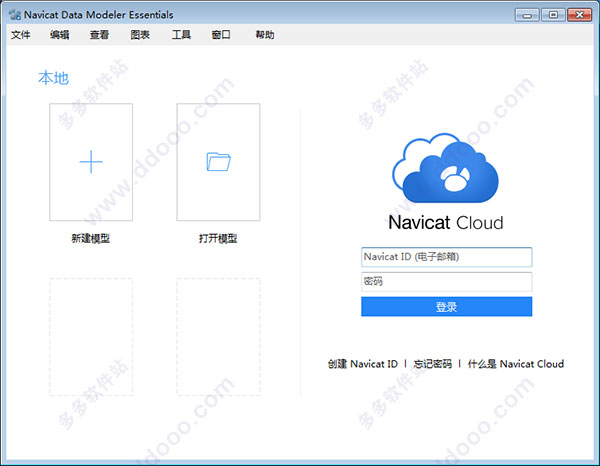Open the 查看 menu
The image size is (600, 466).
99,35
